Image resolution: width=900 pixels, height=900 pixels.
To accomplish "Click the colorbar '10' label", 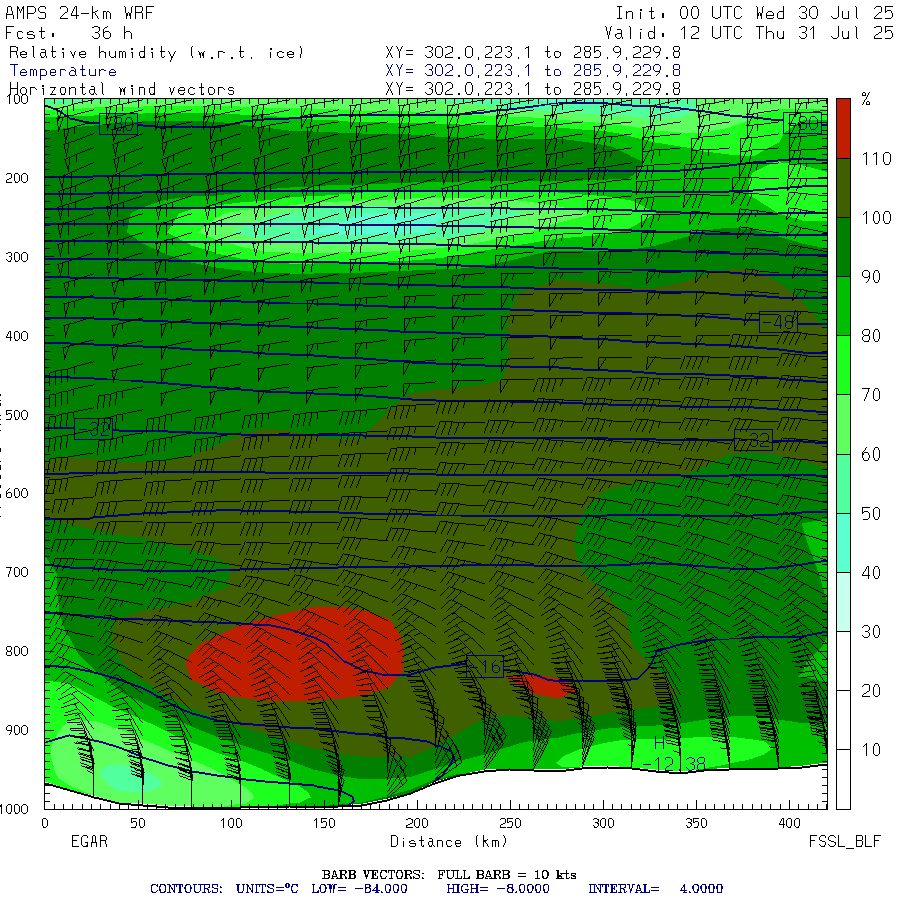I will click(x=871, y=750).
